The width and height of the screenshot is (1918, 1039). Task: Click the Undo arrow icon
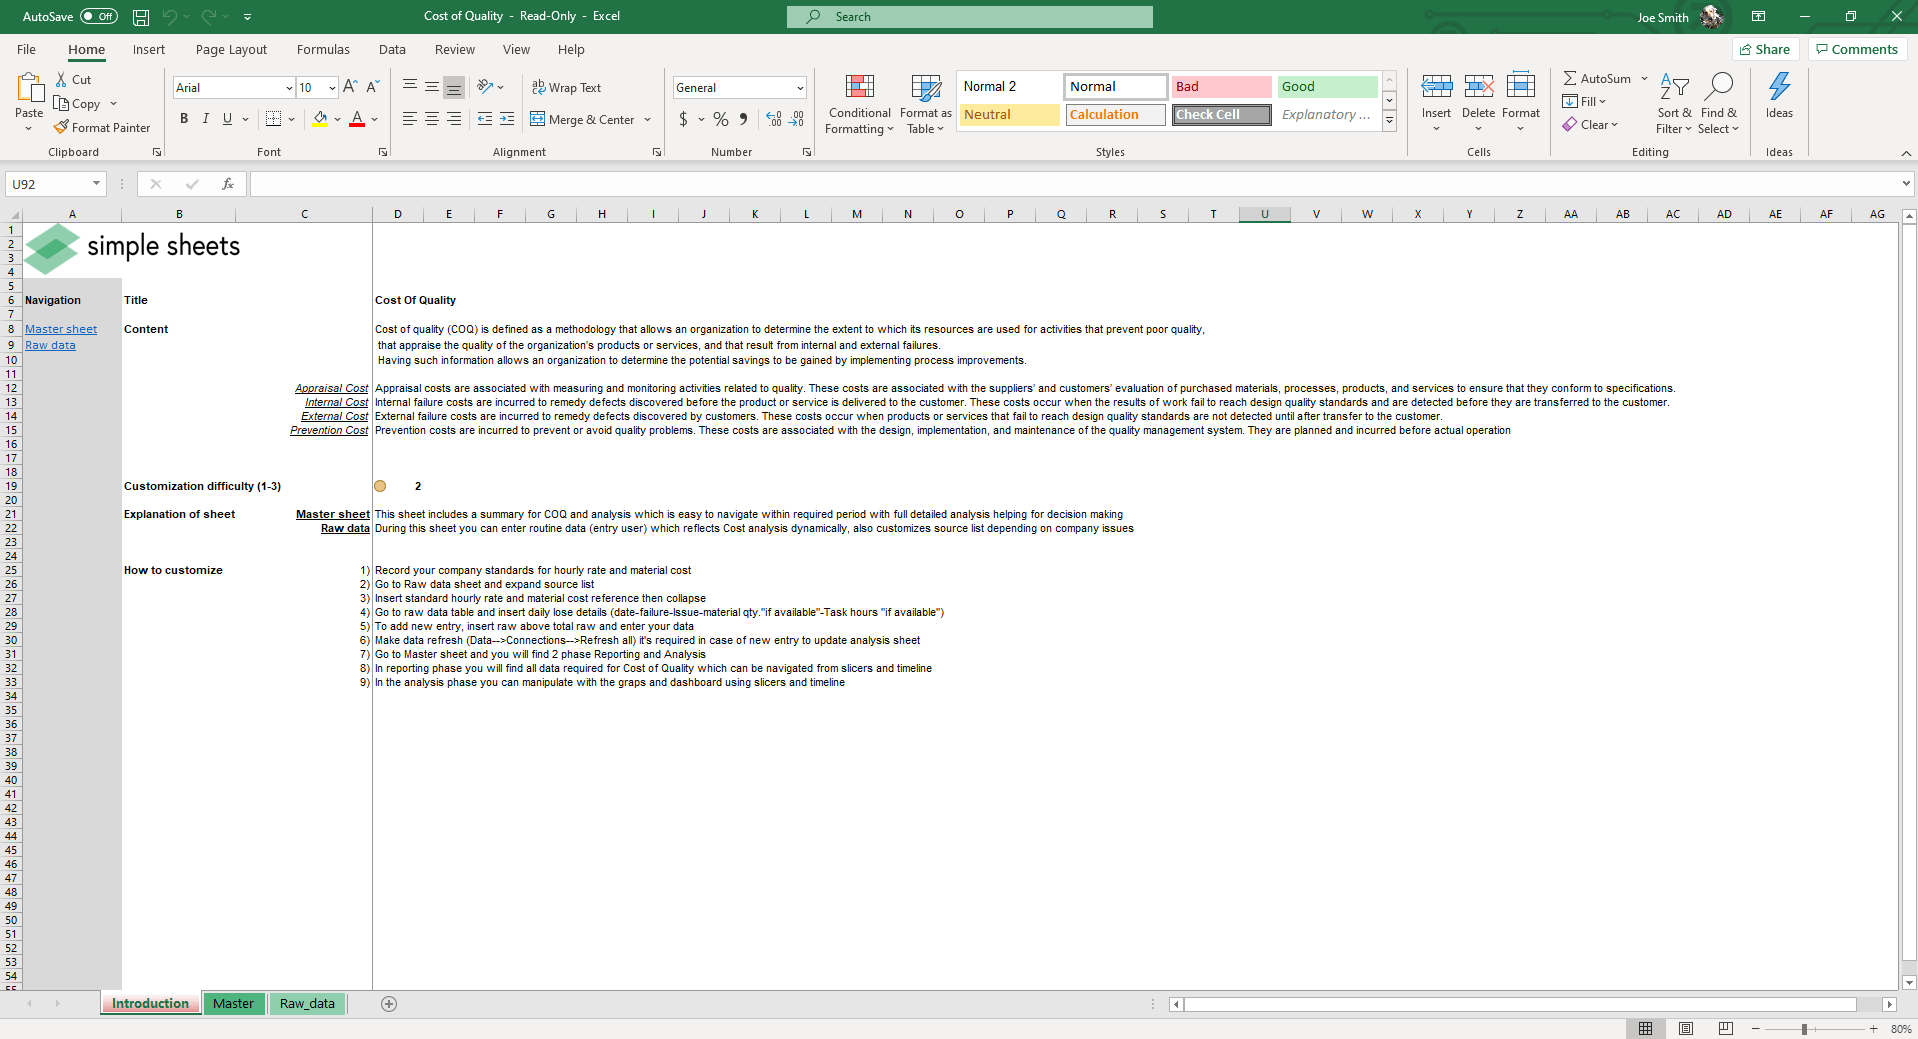point(170,17)
